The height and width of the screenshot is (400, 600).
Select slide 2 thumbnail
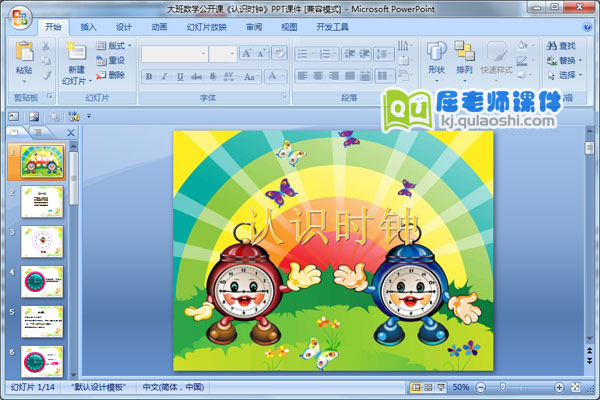pyautogui.click(x=42, y=202)
